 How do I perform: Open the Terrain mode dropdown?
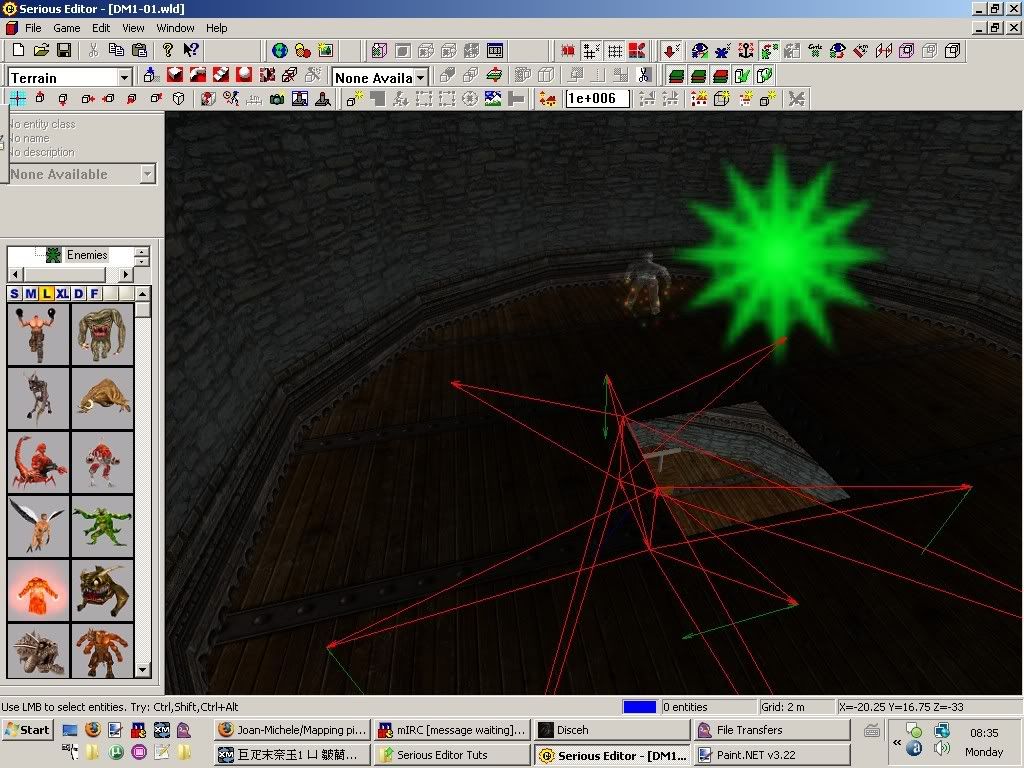tap(125, 78)
